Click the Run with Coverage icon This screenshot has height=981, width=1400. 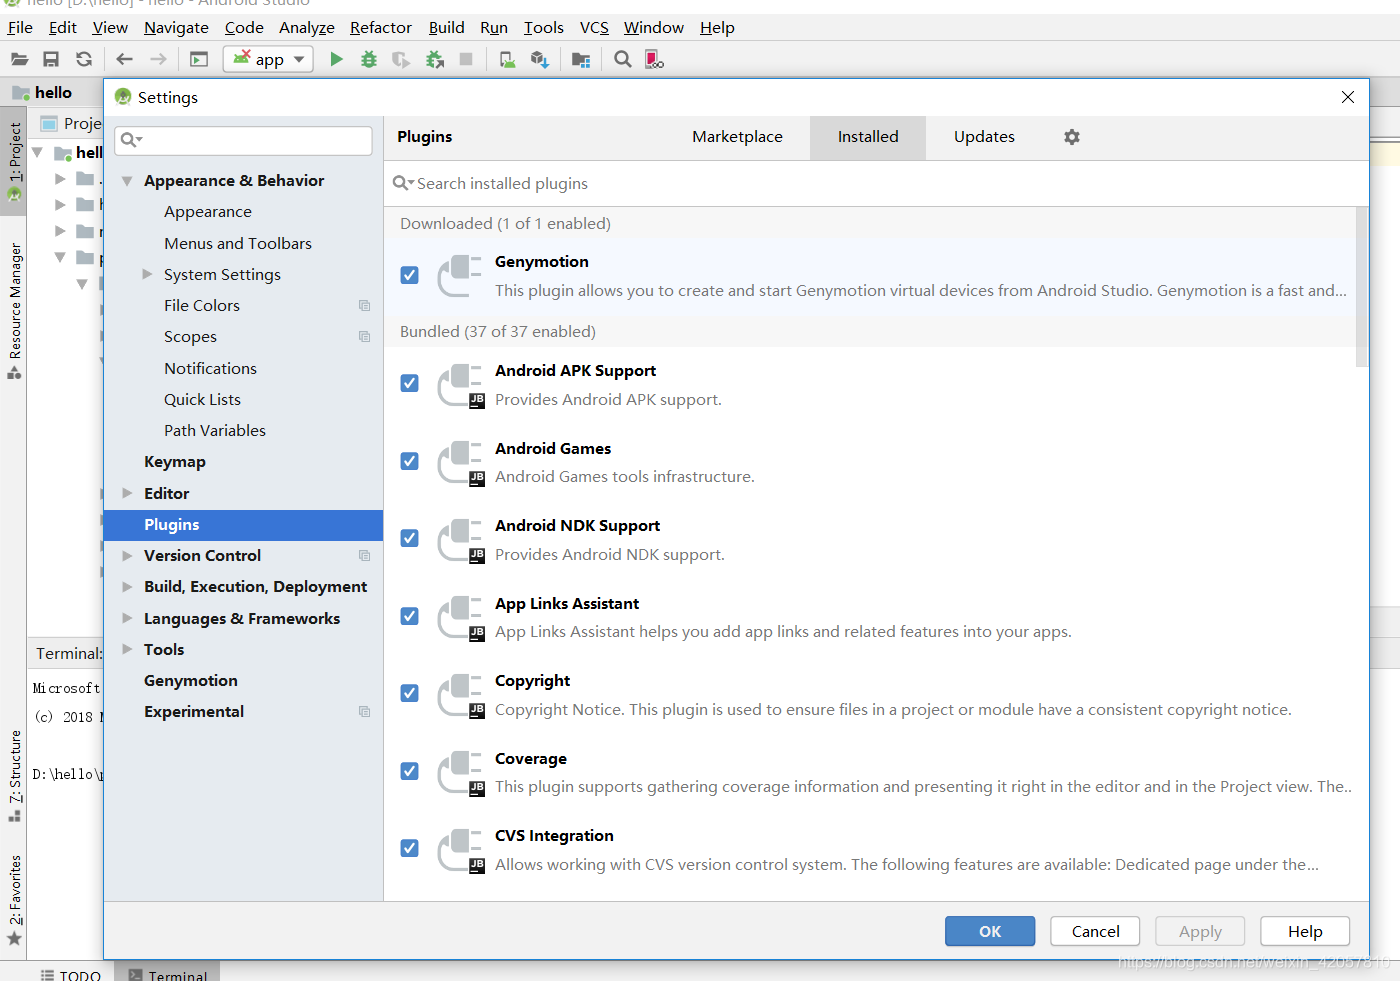[401, 60]
